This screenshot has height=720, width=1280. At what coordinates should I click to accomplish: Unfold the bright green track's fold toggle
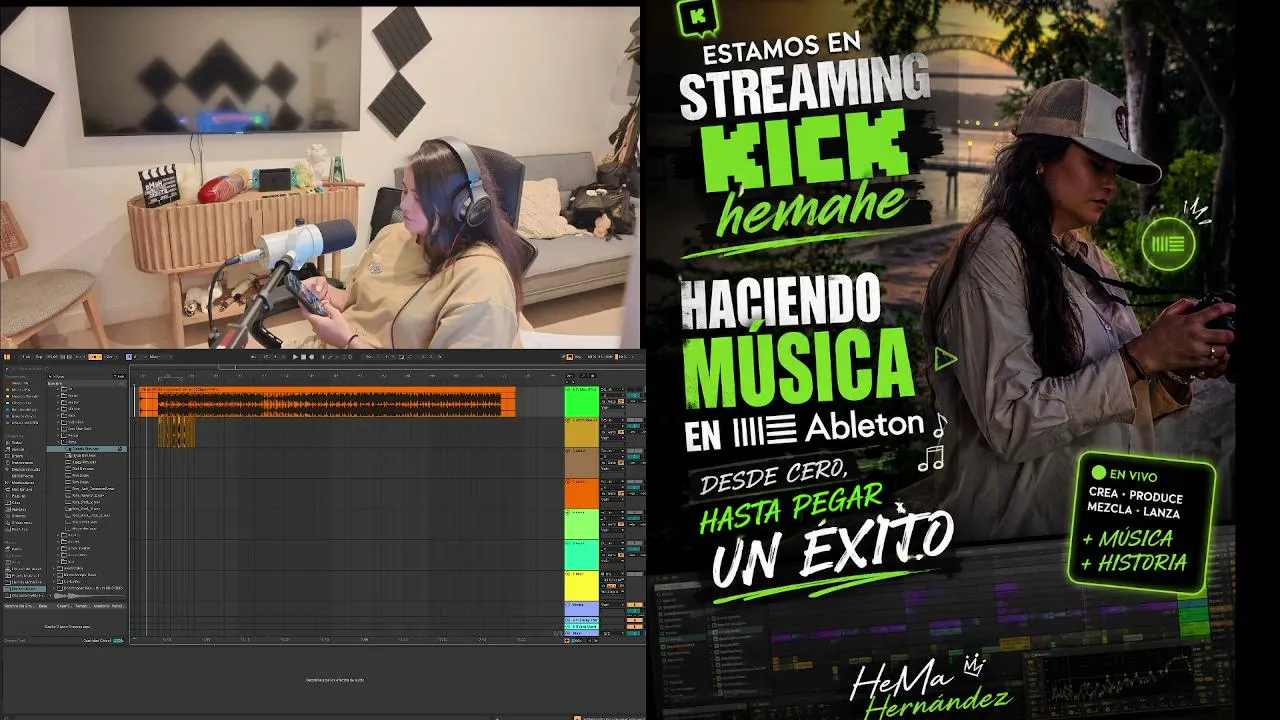[x=569, y=390]
